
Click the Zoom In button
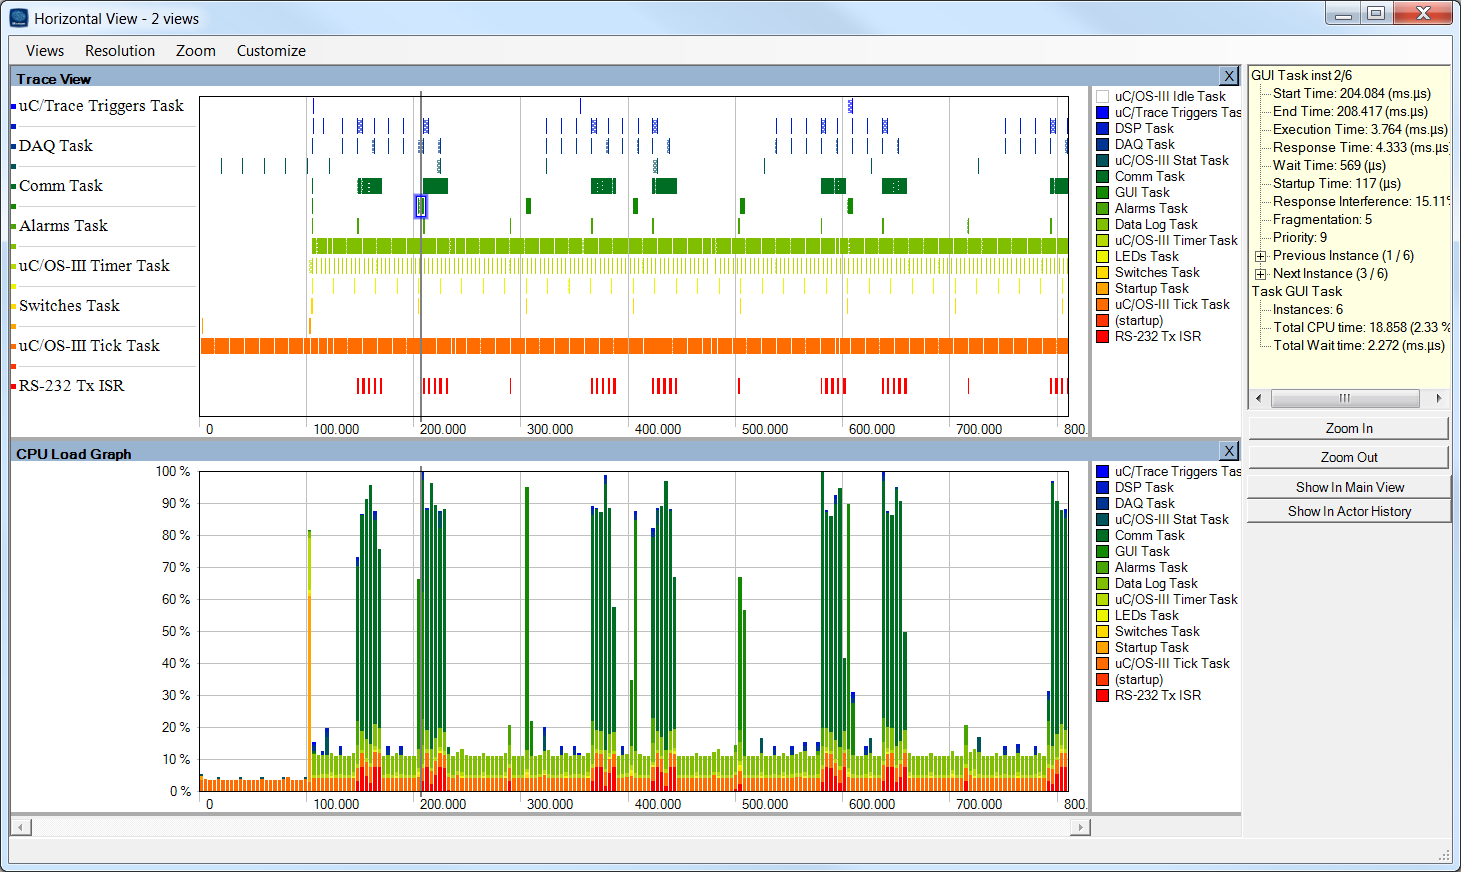coord(1349,428)
